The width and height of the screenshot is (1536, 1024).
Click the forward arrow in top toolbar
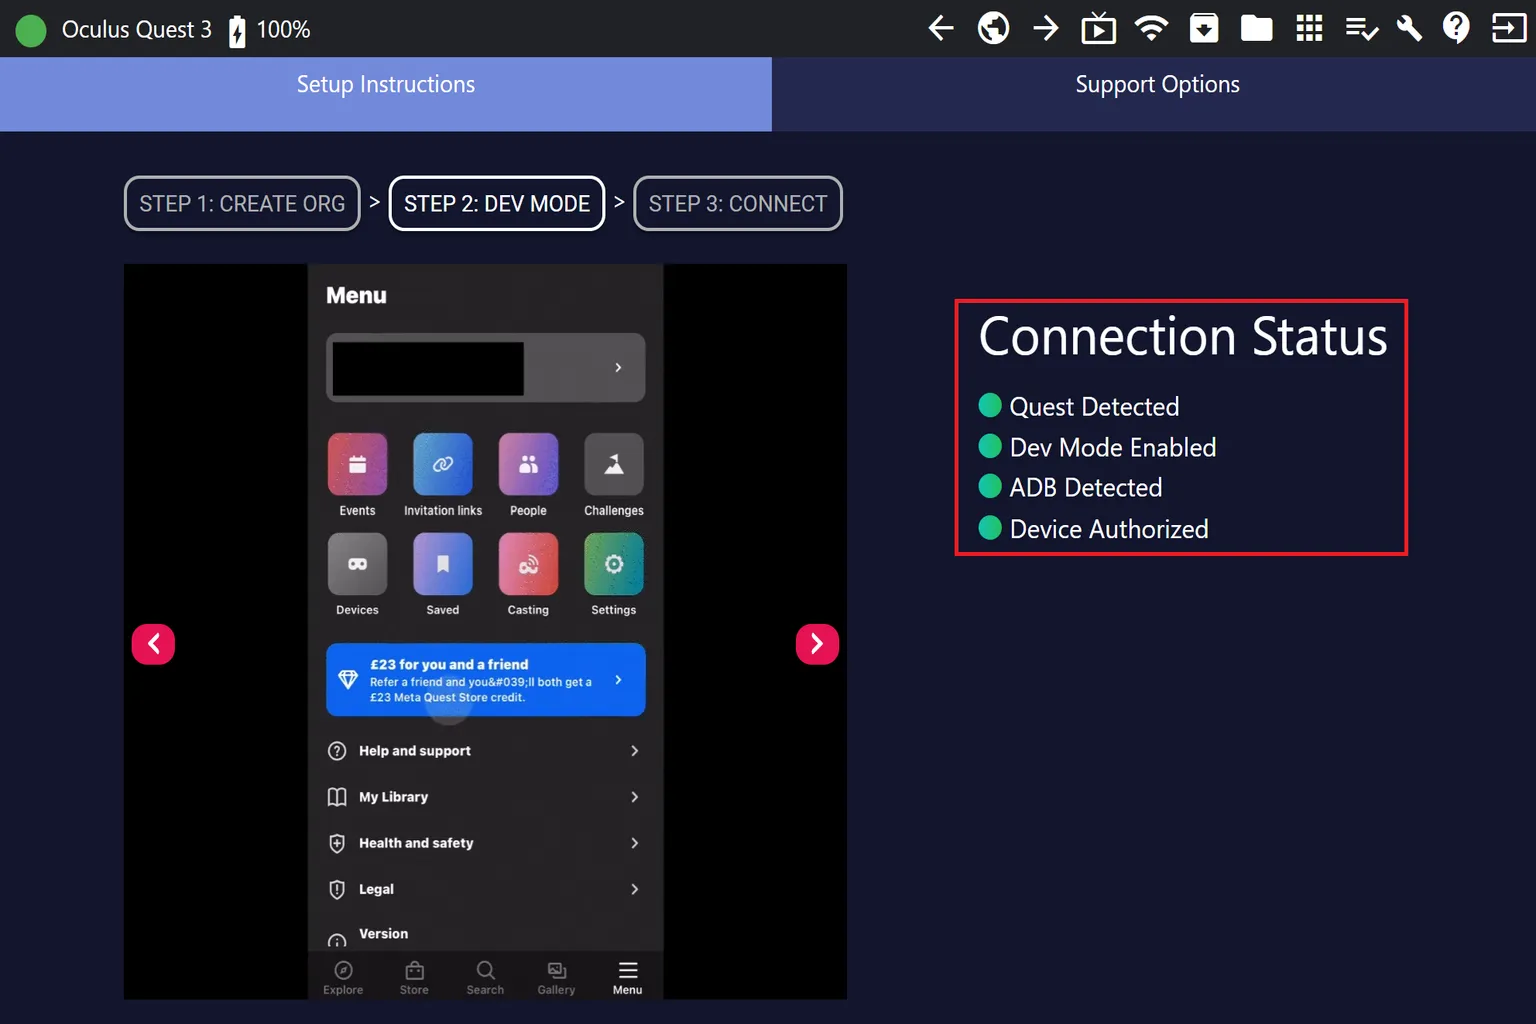pyautogui.click(x=1046, y=28)
